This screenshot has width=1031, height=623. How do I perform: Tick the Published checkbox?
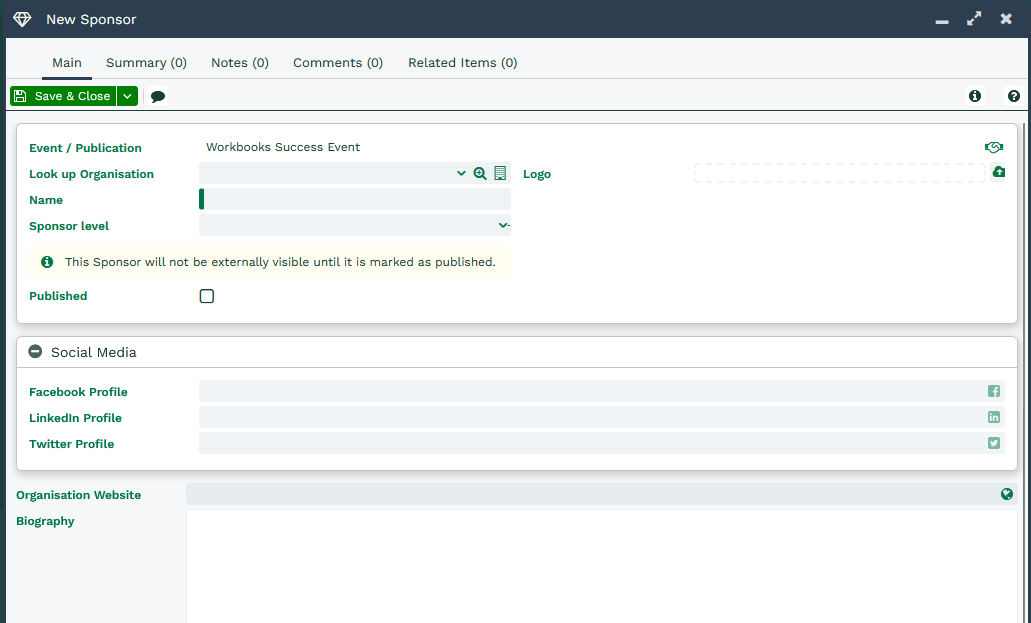(x=207, y=296)
